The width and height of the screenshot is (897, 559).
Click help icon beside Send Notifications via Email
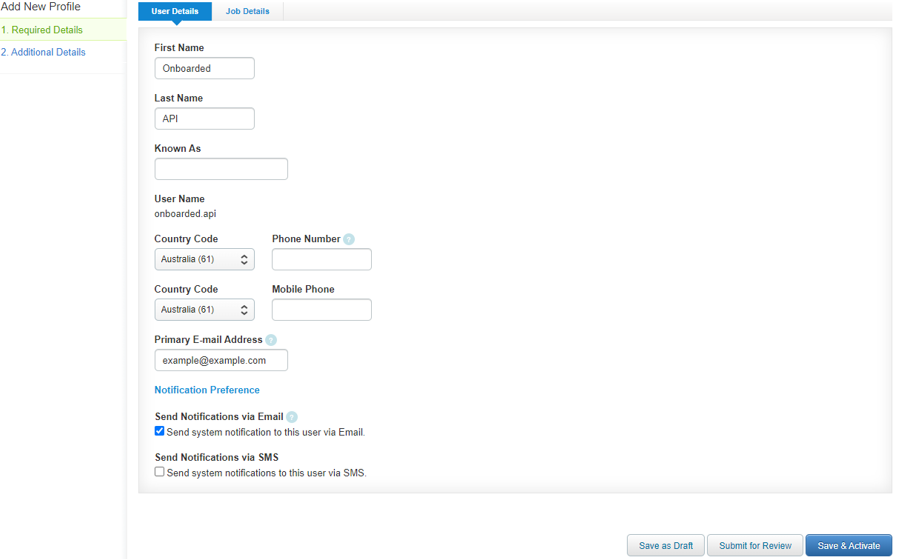(x=292, y=417)
